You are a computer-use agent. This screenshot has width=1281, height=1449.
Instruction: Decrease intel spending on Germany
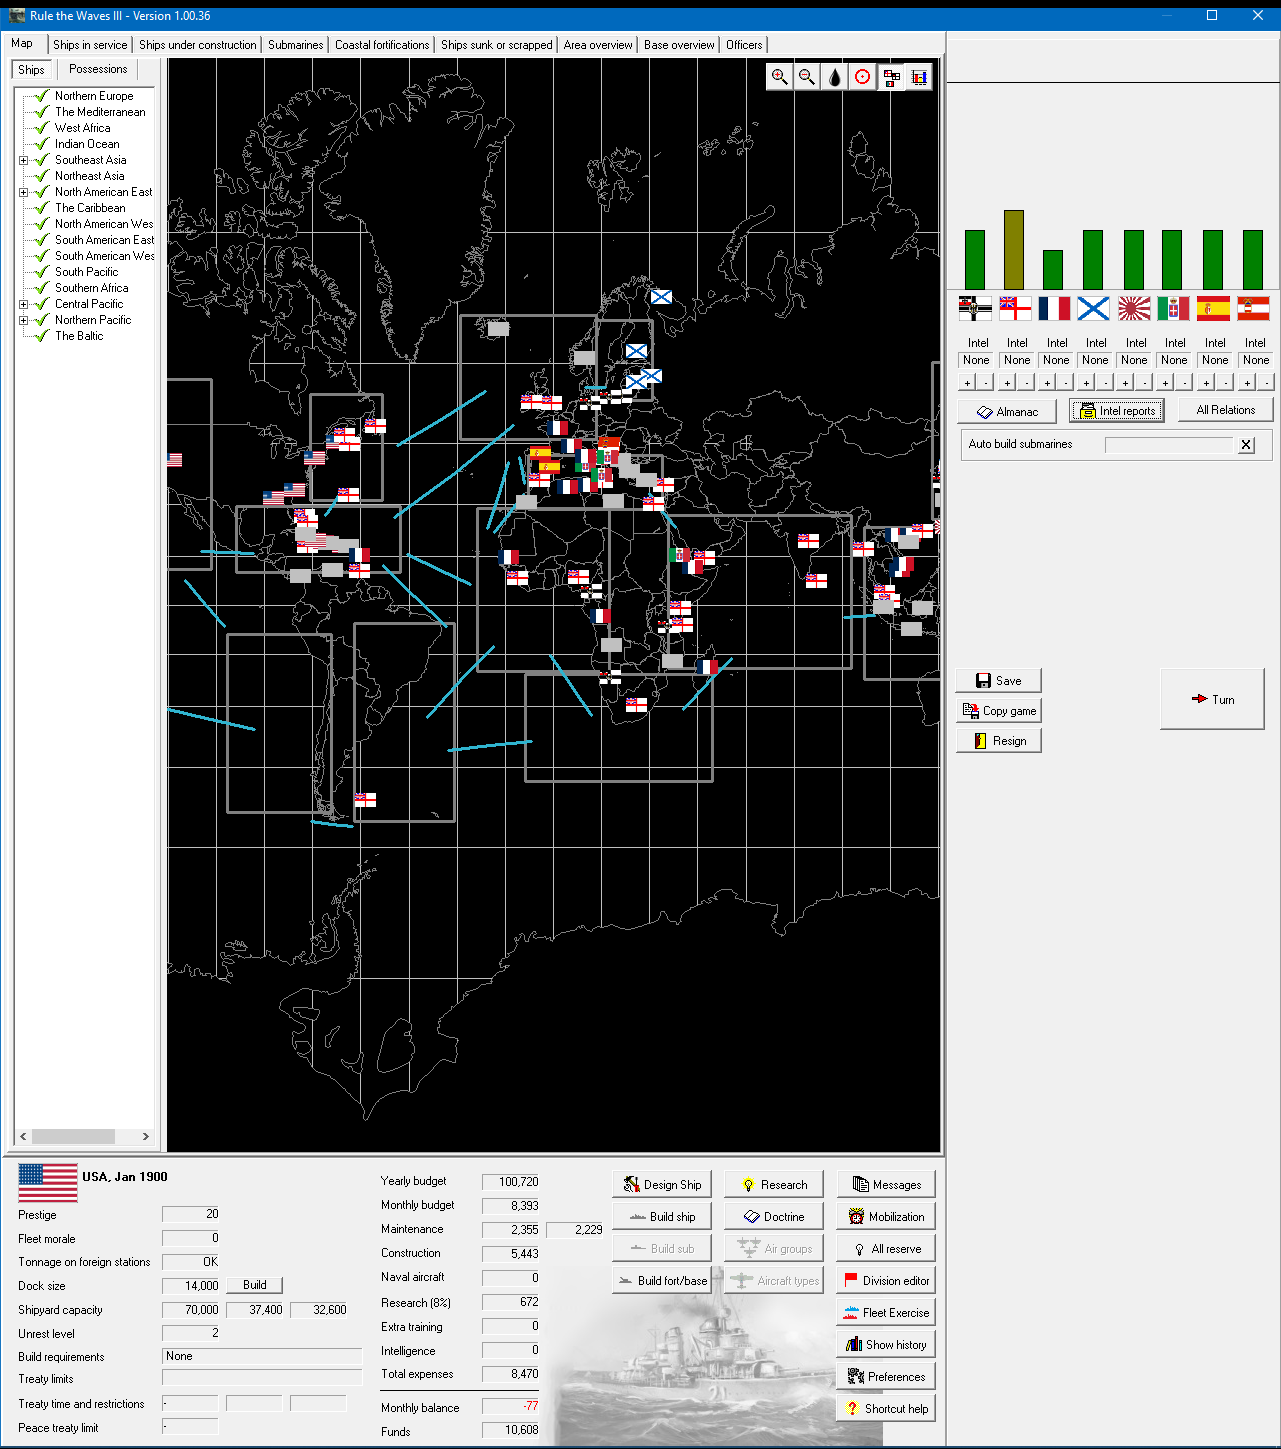click(x=986, y=383)
